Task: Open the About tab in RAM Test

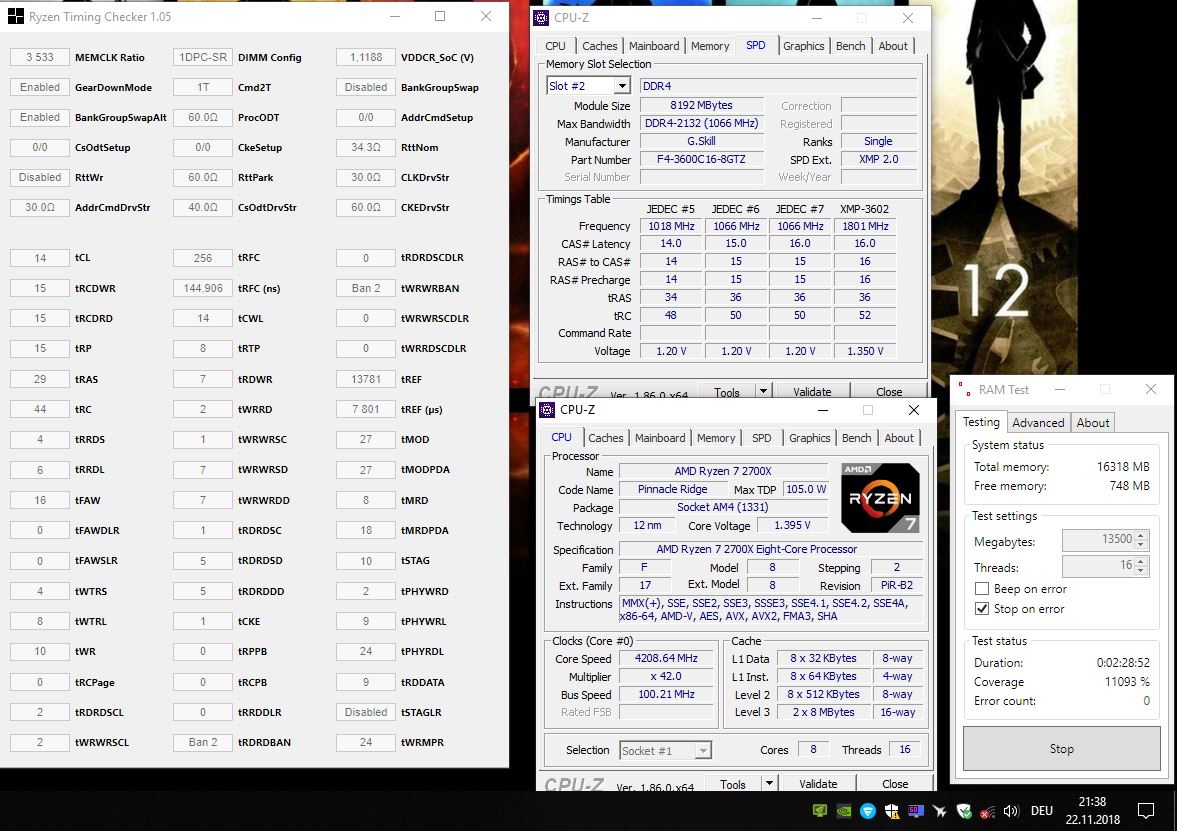Action: [1092, 423]
